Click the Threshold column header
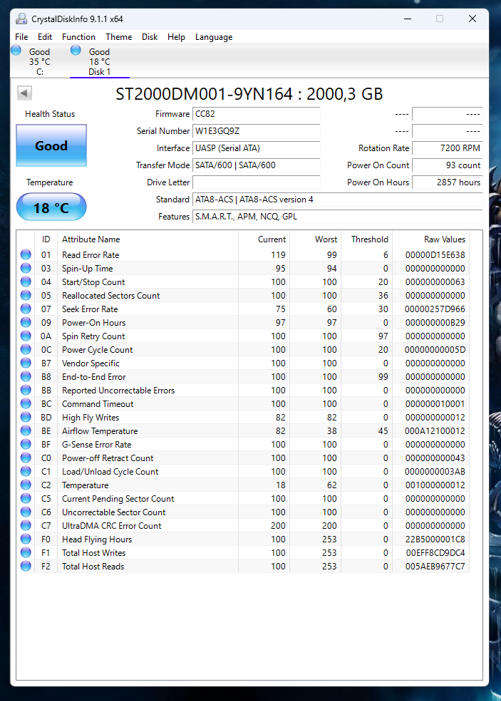The height and width of the screenshot is (701, 501). (x=370, y=239)
